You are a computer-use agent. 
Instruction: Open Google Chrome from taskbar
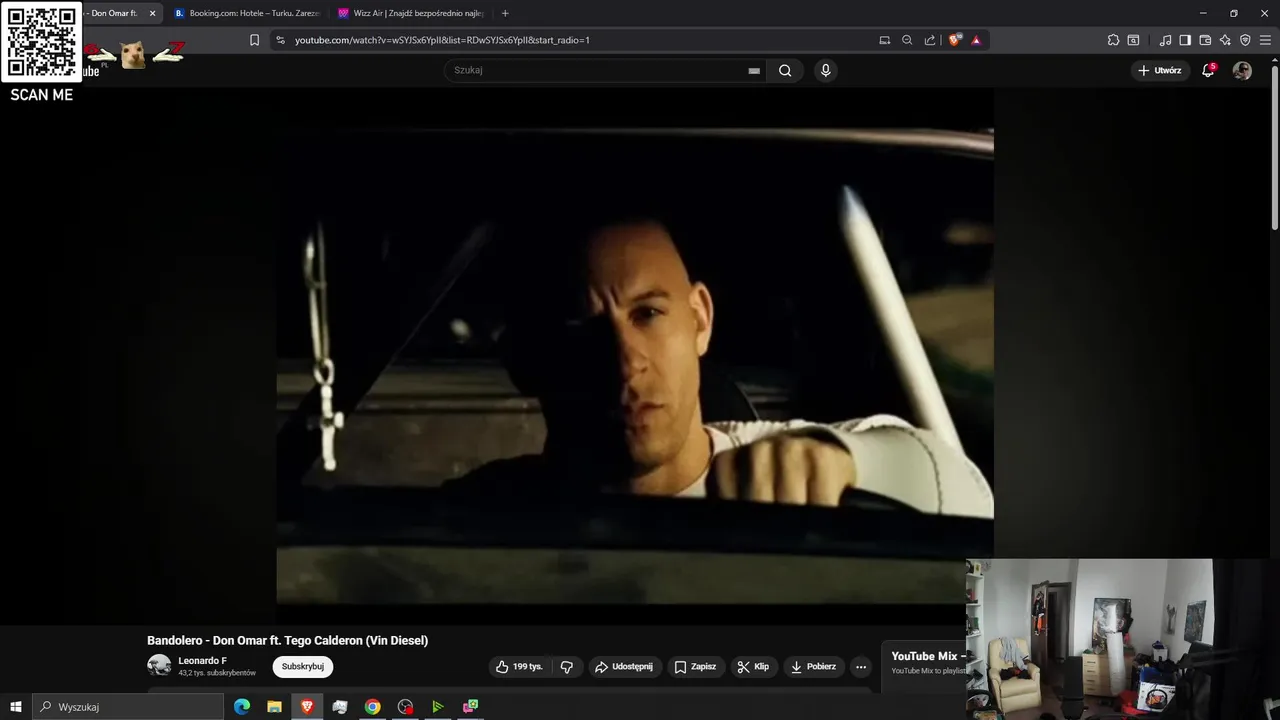tap(372, 707)
